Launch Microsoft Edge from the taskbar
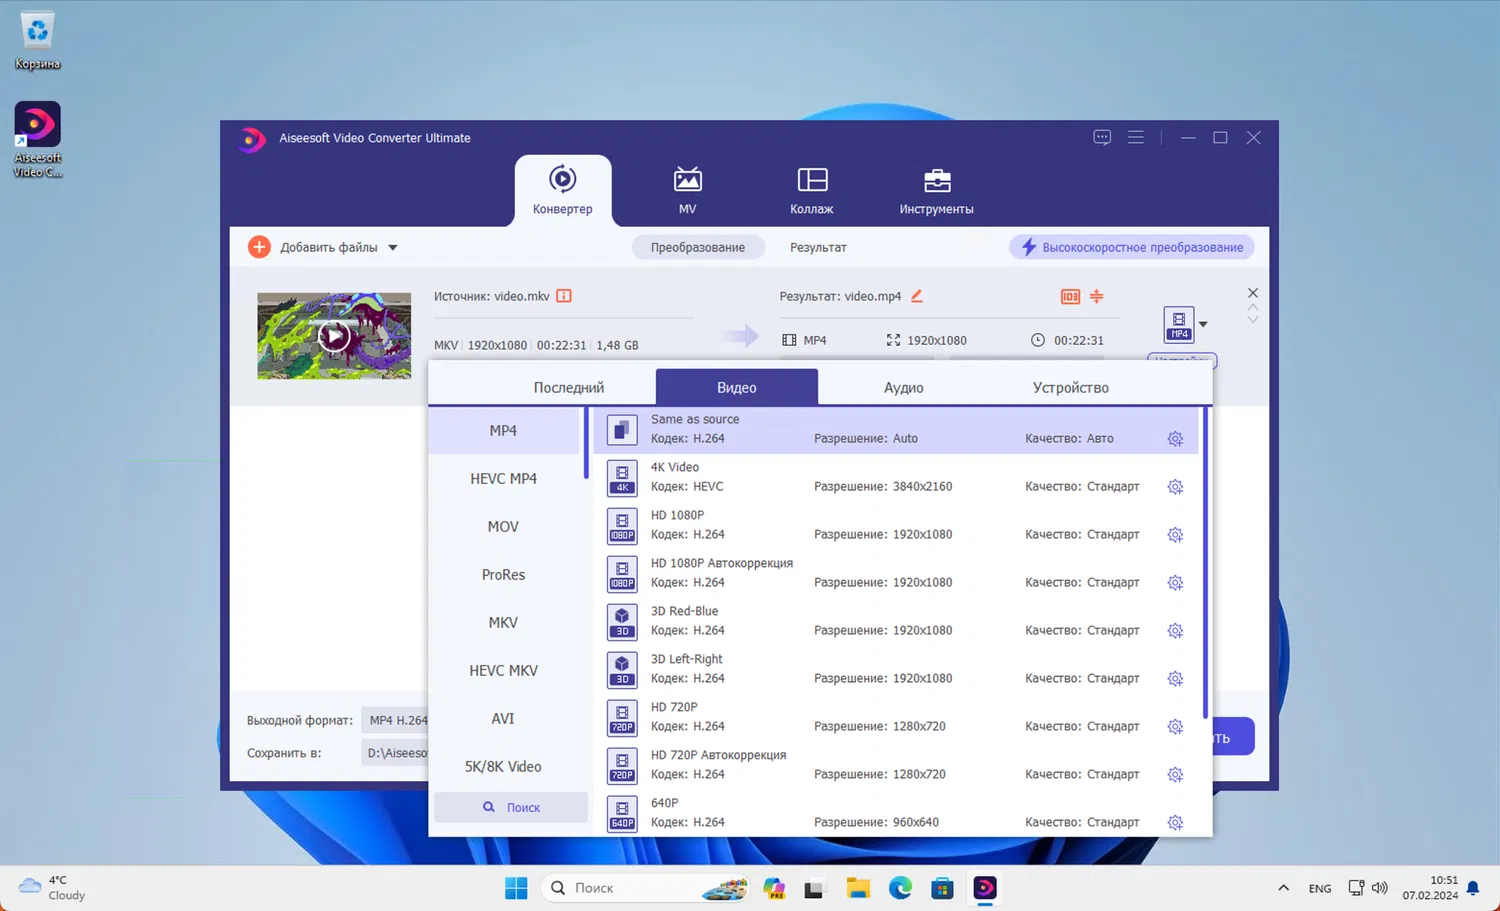 coord(900,888)
